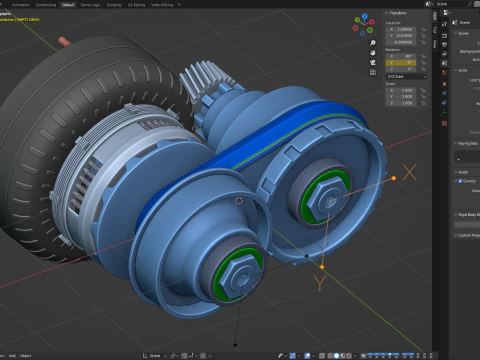480x360 pixels.
Task: Open the Texture properties checker tab icon
Action: coord(444,123)
